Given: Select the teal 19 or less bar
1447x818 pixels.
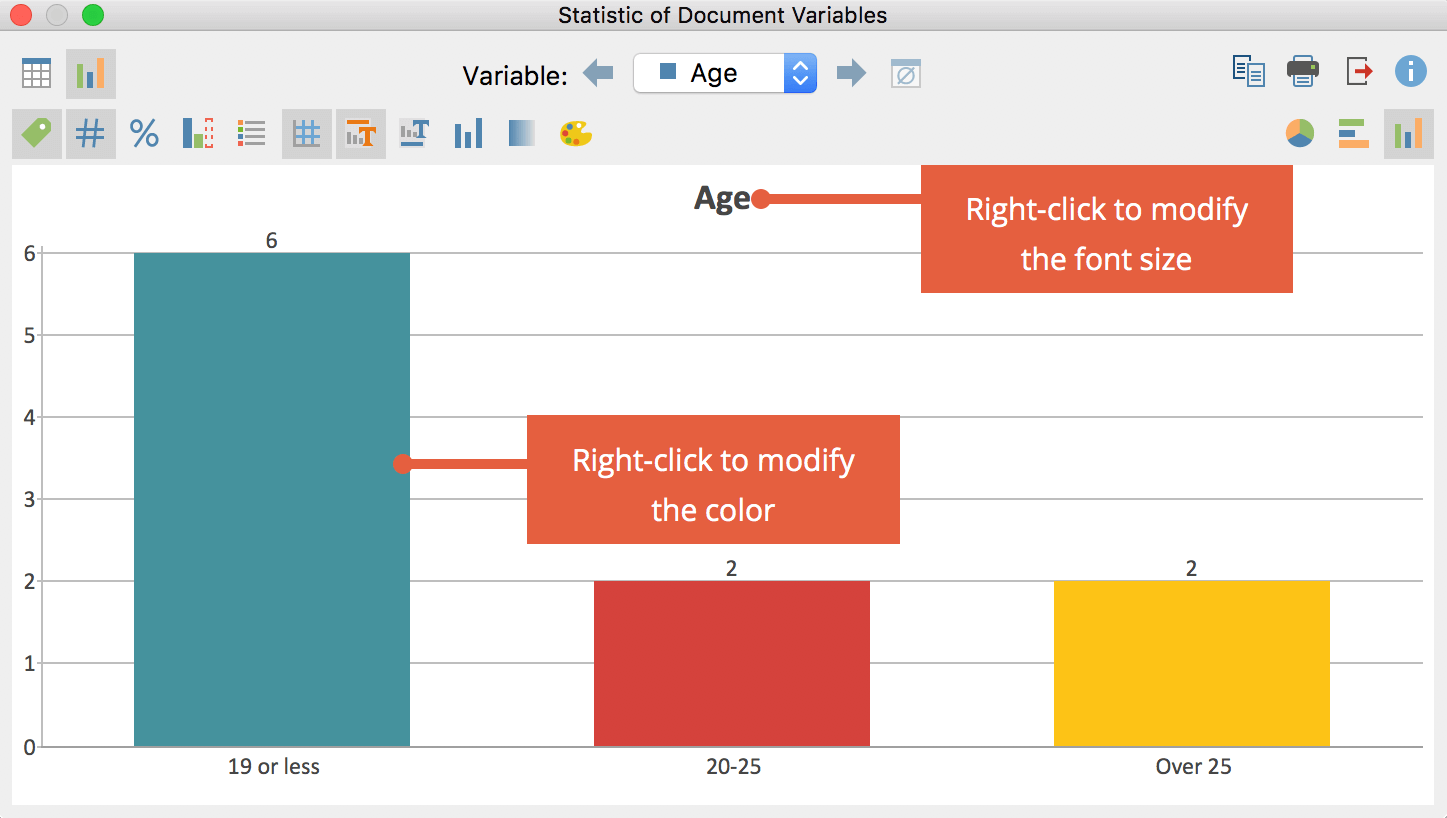Looking at the screenshot, I should pos(272,499).
